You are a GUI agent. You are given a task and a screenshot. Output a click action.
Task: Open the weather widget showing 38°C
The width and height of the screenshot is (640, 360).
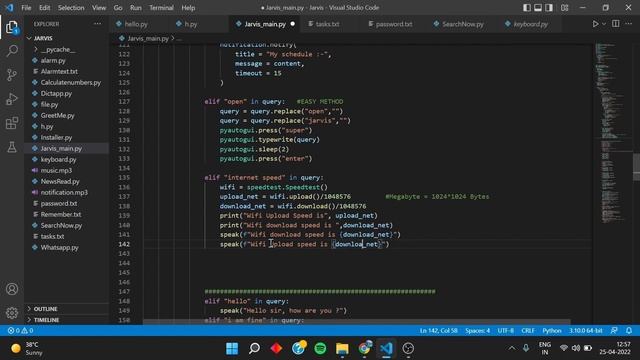tap(27, 348)
